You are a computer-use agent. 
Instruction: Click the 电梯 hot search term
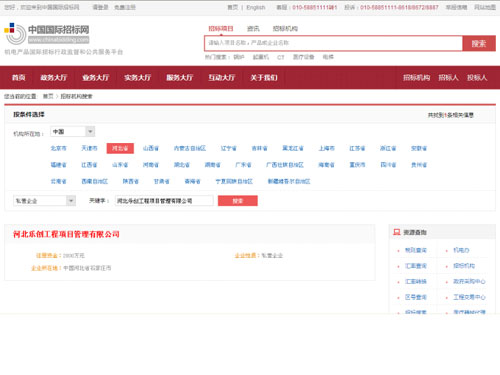coord(328,57)
